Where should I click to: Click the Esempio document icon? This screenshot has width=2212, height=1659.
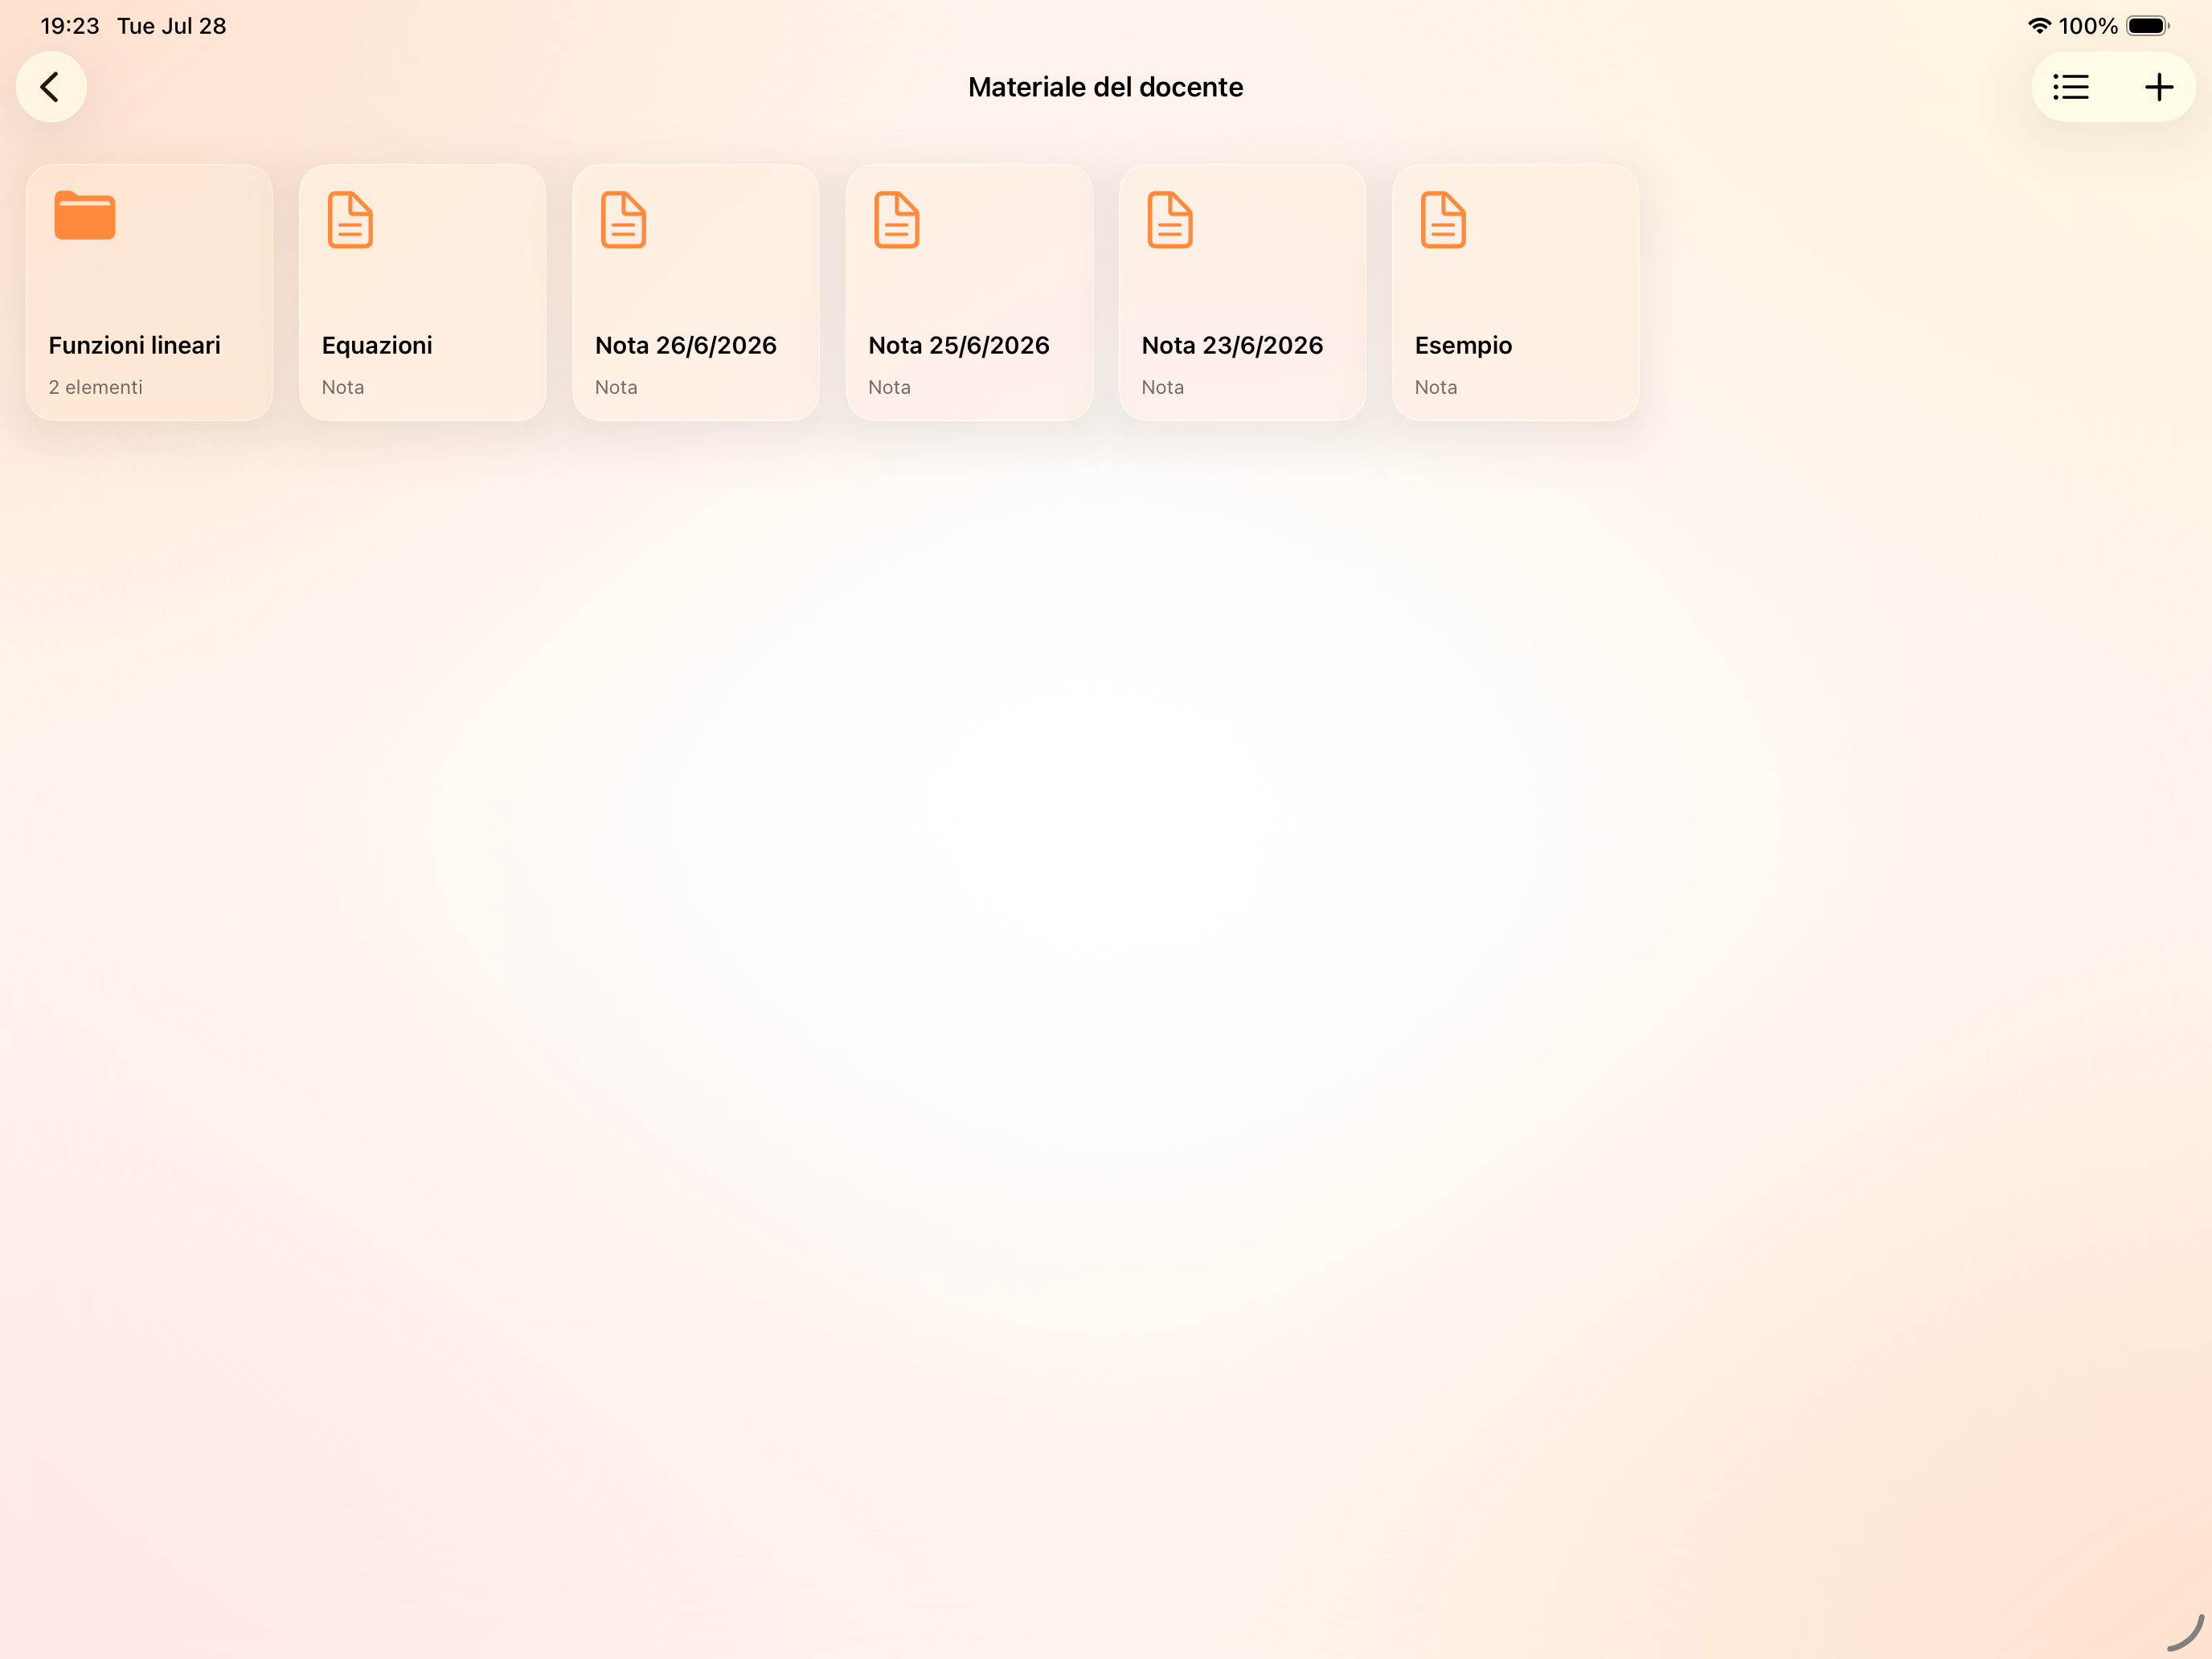1443,219
